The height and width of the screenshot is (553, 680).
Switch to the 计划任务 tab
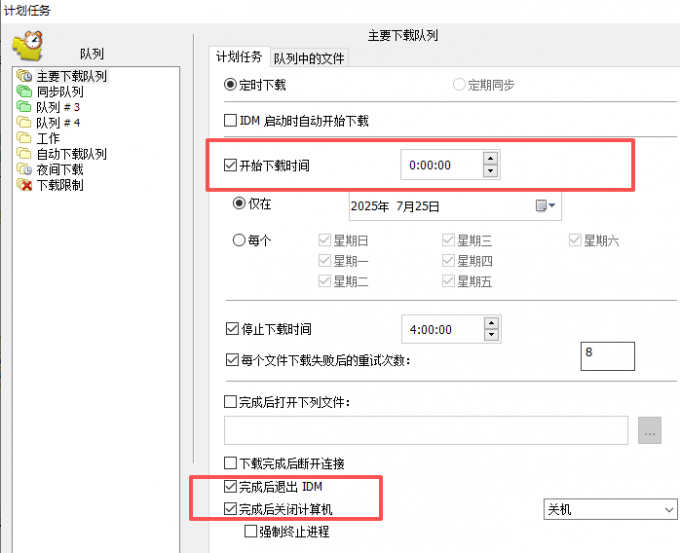tap(239, 57)
